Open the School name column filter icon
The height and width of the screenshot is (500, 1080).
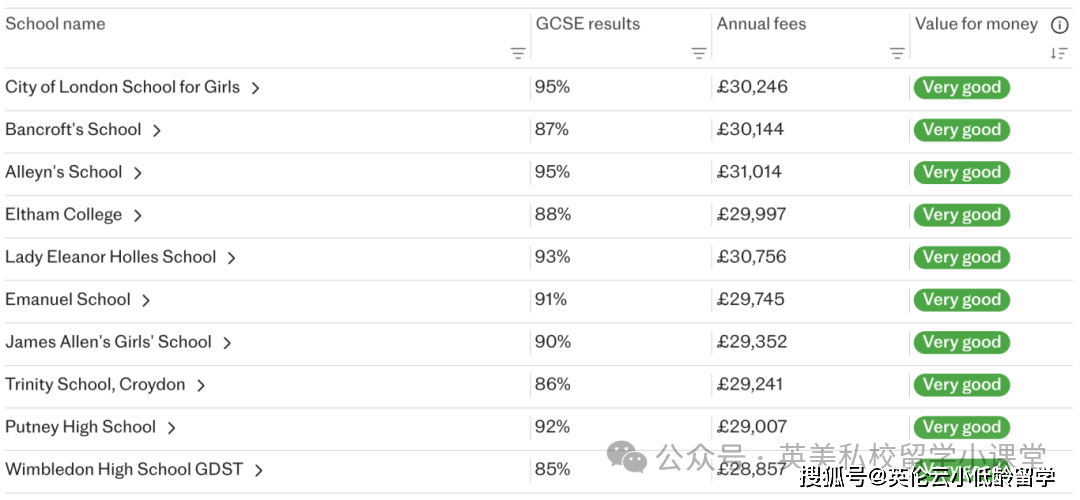518,54
